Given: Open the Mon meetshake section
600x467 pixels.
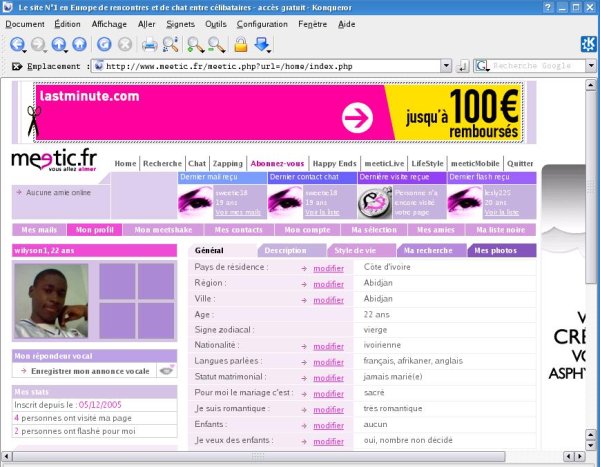Looking at the screenshot, I should click(x=163, y=230).
